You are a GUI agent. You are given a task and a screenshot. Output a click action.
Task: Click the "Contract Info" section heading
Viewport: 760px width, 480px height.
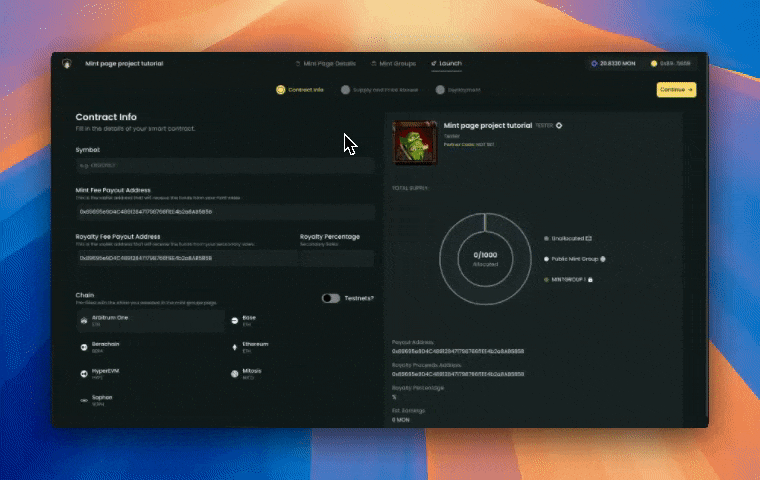106,117
